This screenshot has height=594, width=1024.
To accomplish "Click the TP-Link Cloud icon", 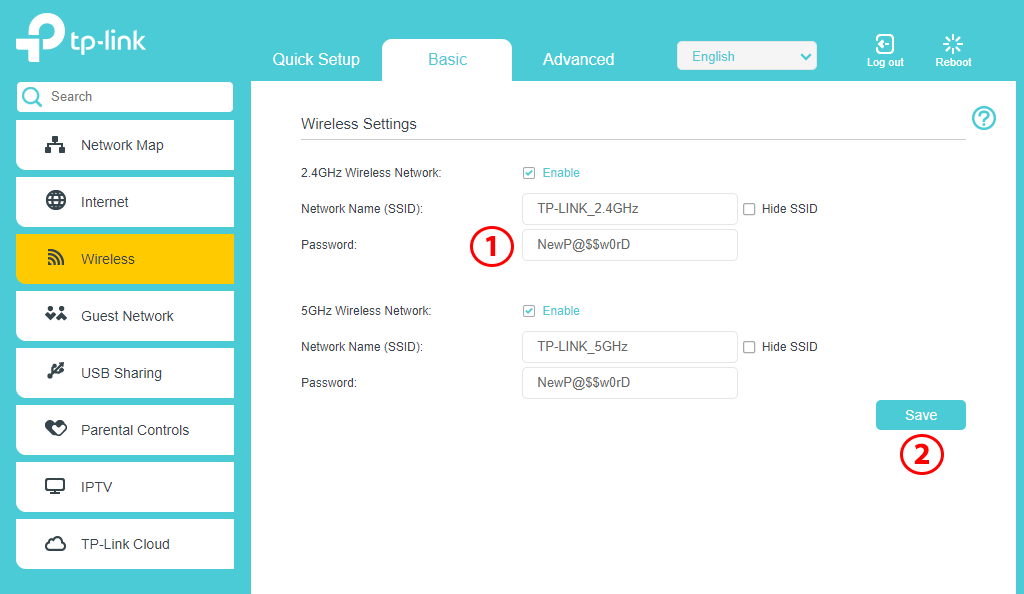I will pos(56,544).
